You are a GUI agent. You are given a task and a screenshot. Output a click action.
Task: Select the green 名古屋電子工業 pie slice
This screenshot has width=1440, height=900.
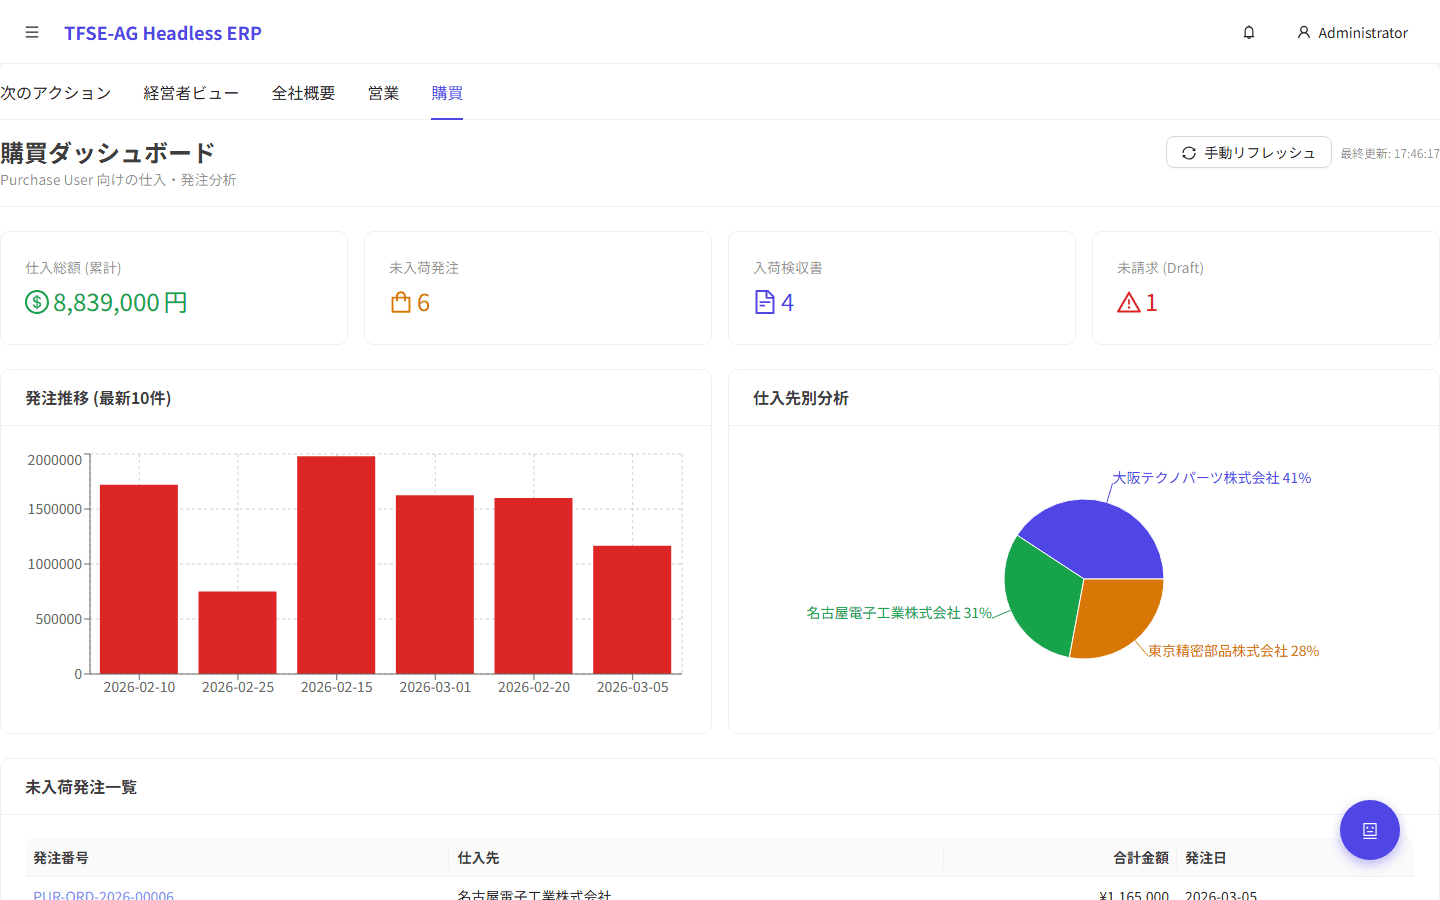point(1040,595)
